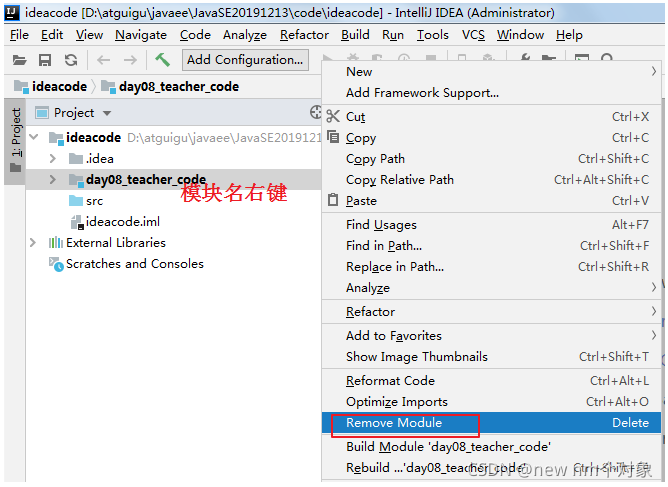Open the Build menu
Viewport: 668px width, 487px height.
tap(355, 35)
